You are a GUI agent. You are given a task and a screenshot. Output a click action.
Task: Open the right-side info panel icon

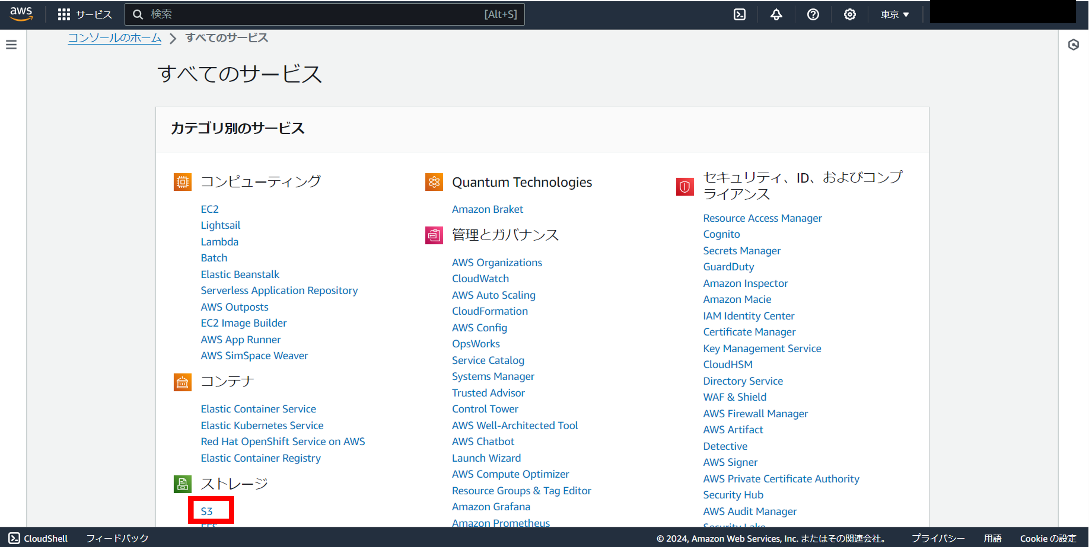1073,45
